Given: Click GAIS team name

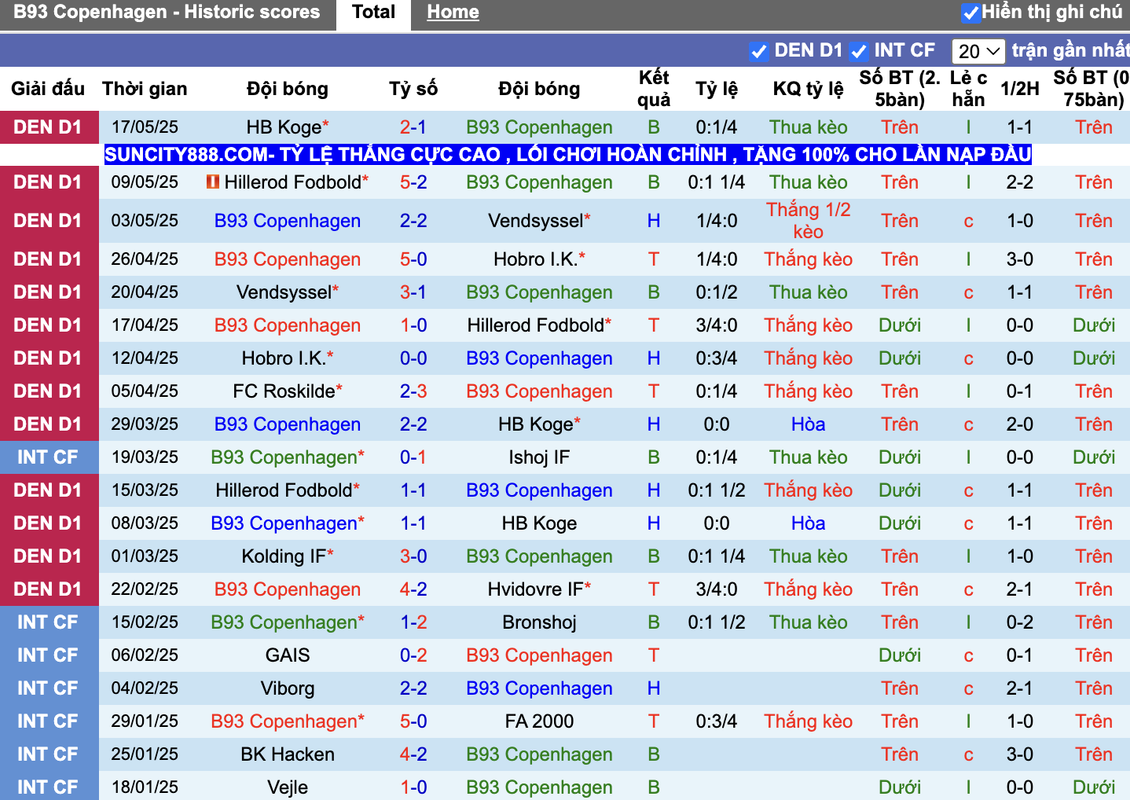Looking at the screenshot, I should coord(287,656).
